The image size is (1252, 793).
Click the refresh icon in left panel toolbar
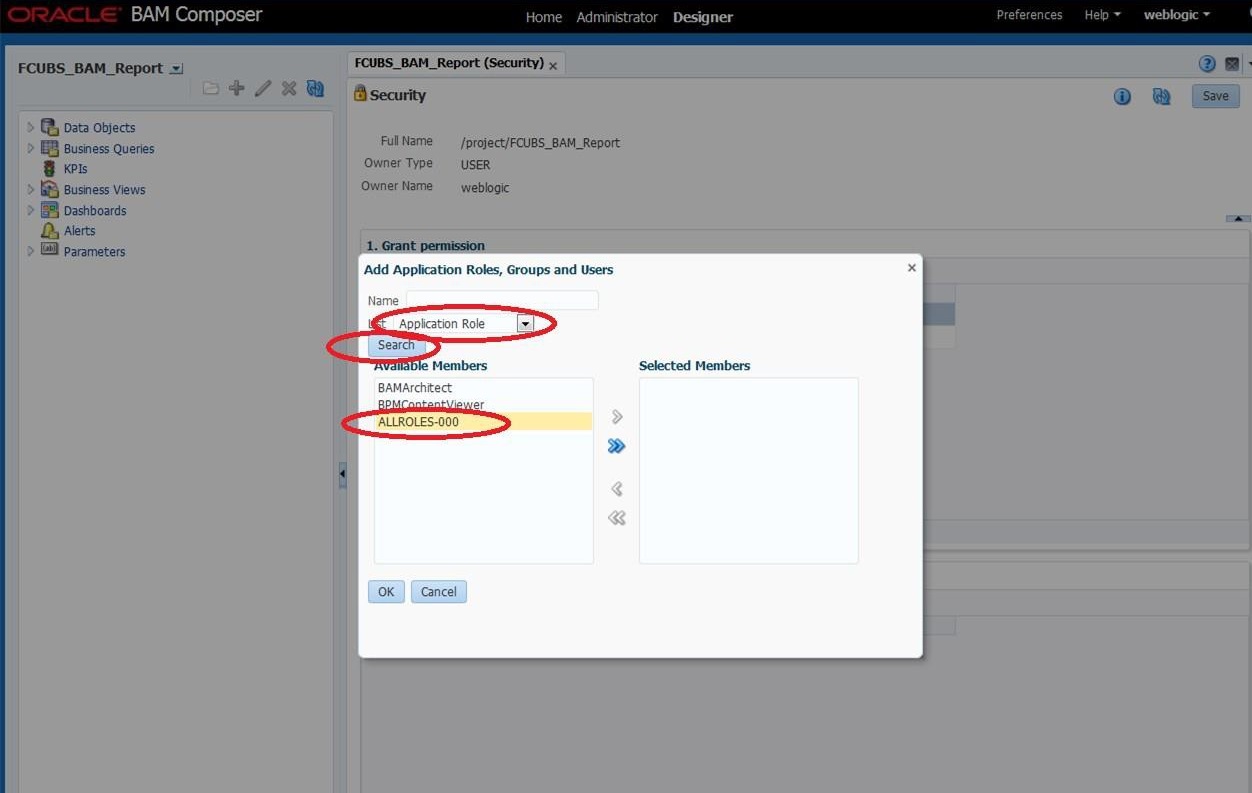coord(315,88)
